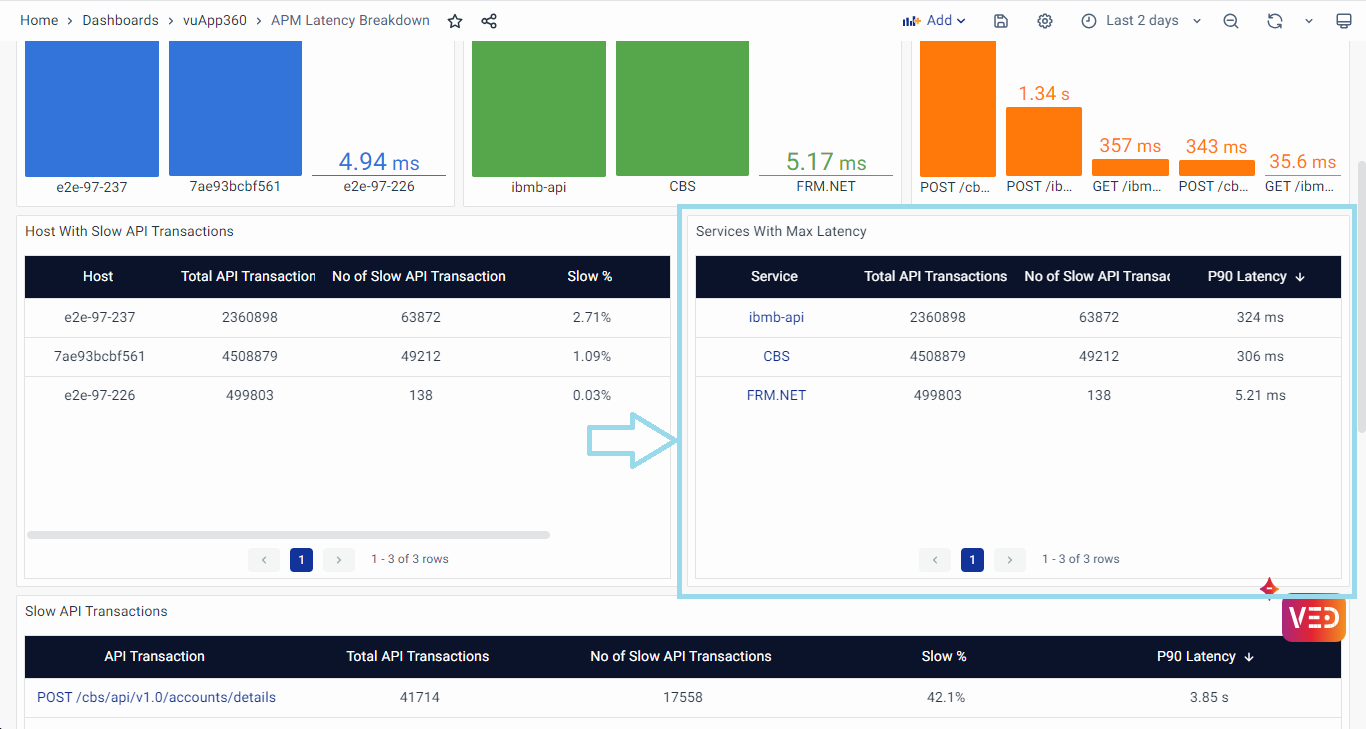Star this dashboard as favorite
This screenshot has height=729, width=1366.
point(455,21)
